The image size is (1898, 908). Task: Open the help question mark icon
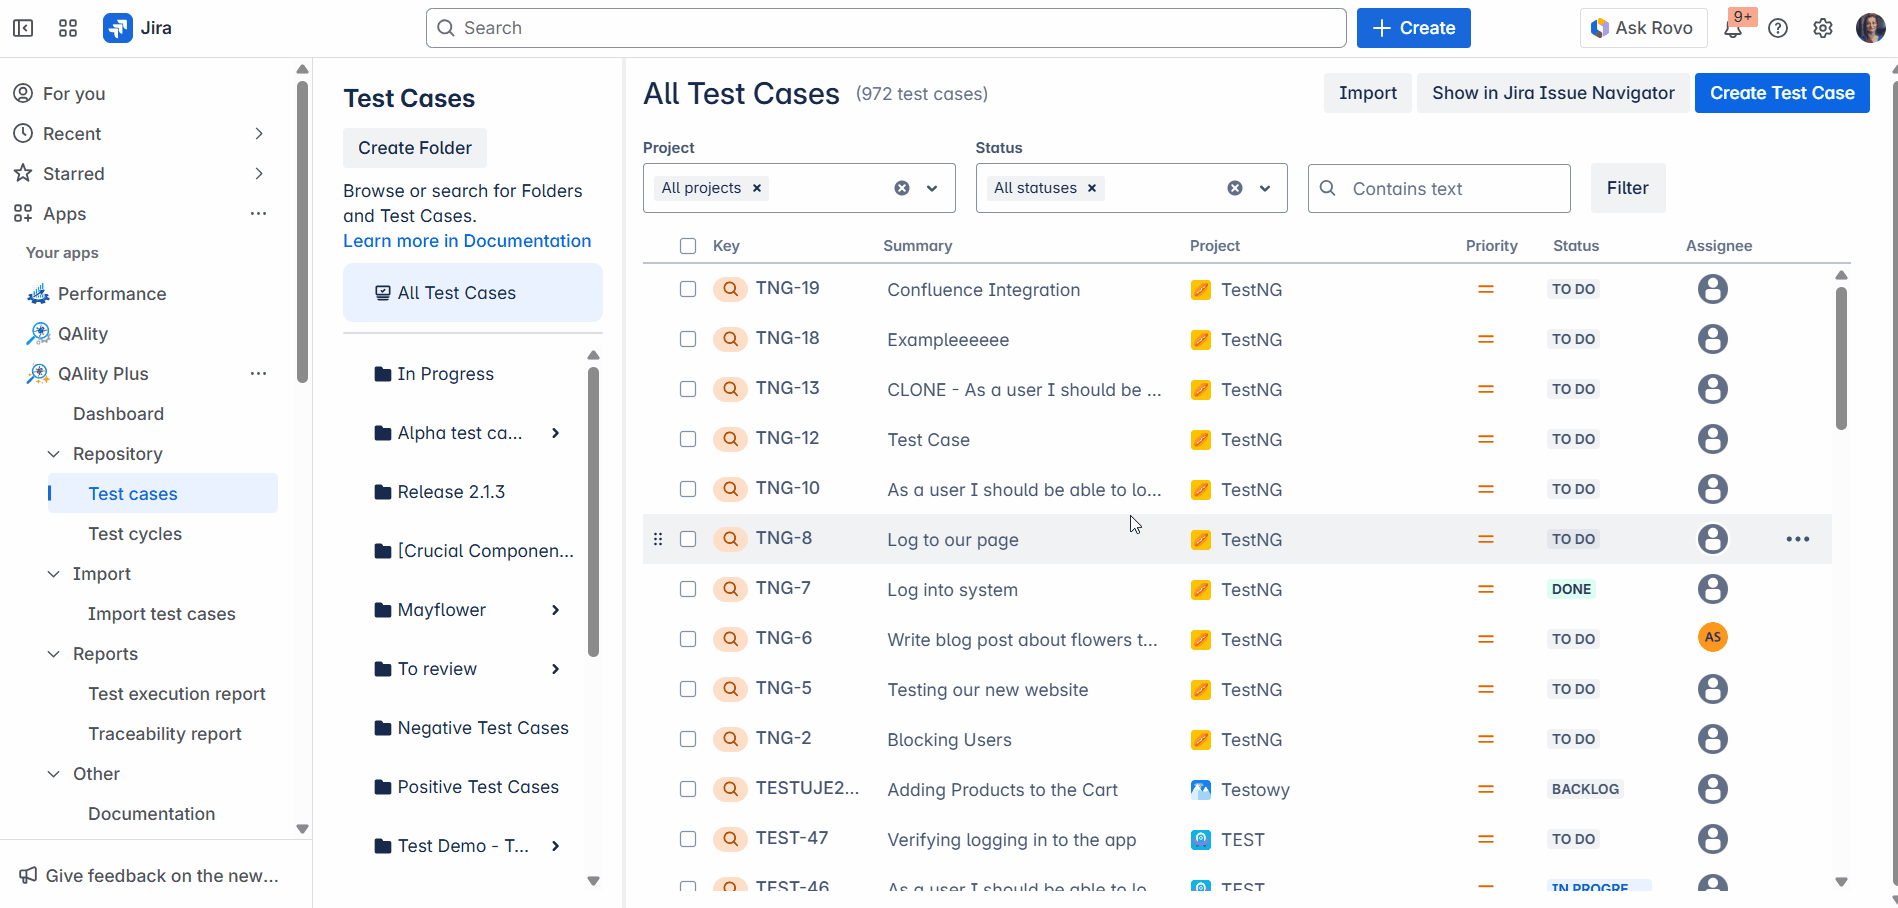[x=1778, y=28]
